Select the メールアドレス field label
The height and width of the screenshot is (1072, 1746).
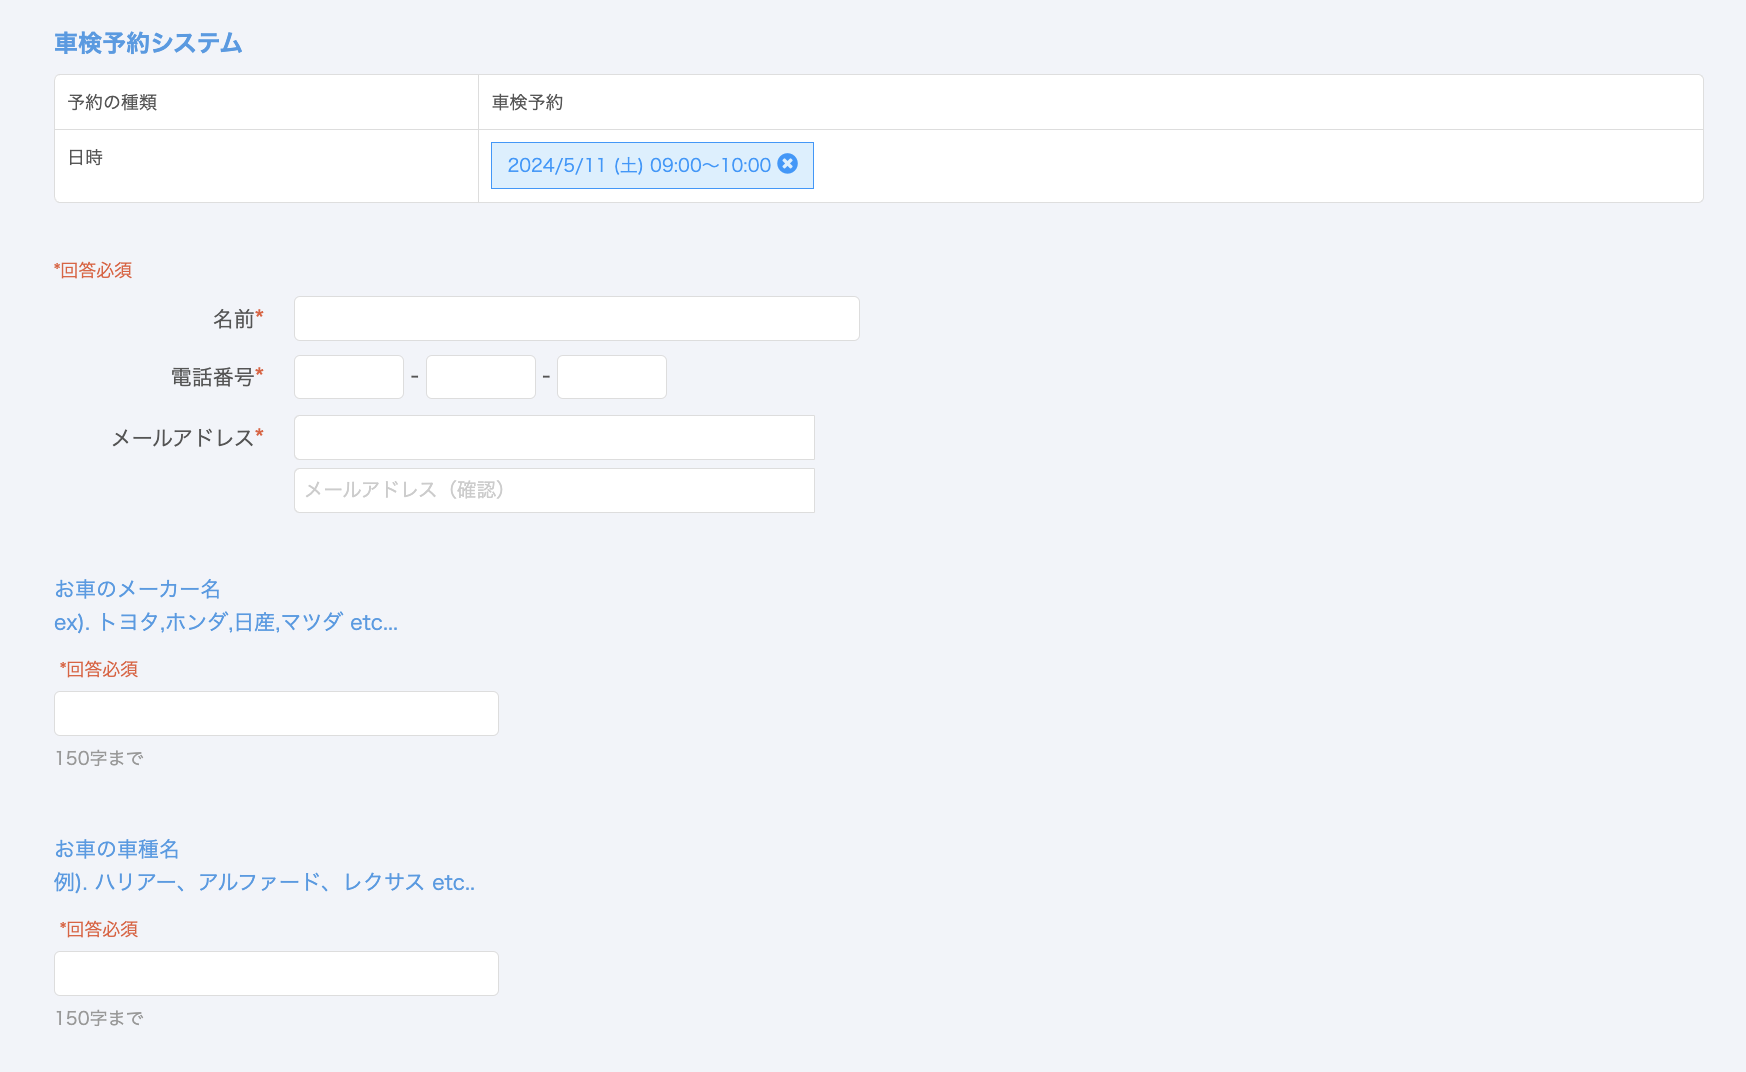point(182,438)
